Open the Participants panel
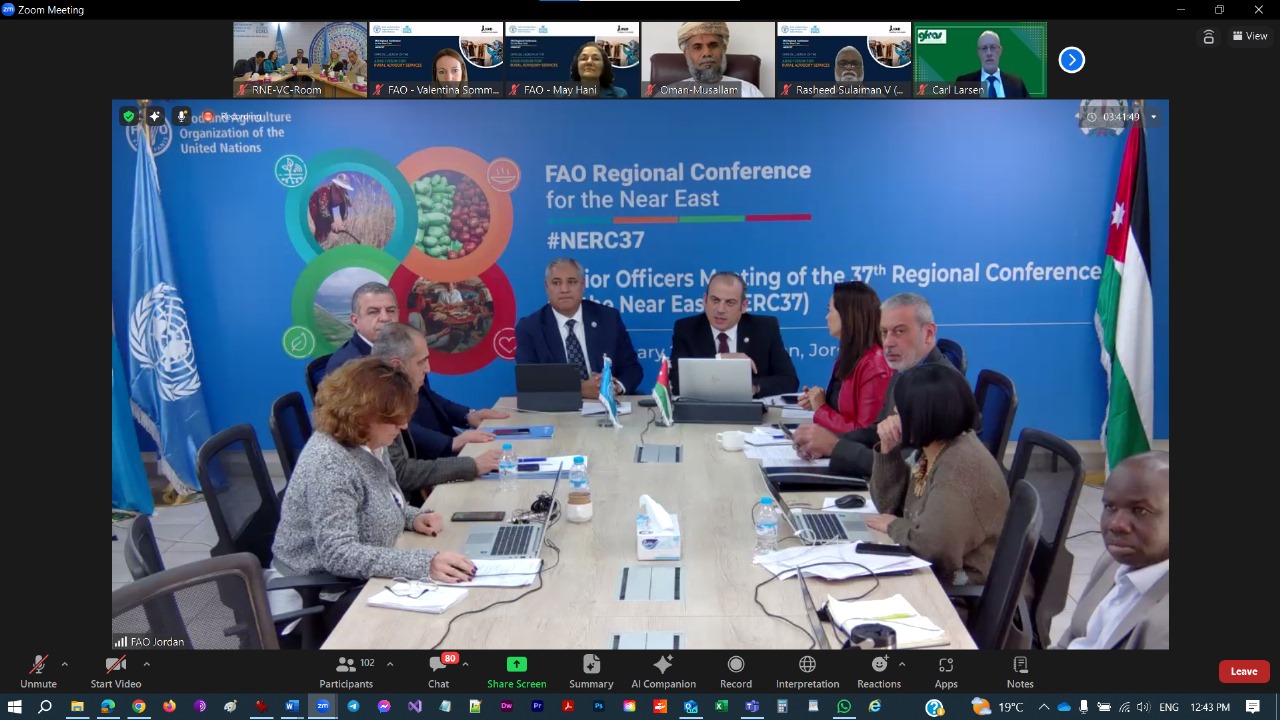 tap(346, 672)
